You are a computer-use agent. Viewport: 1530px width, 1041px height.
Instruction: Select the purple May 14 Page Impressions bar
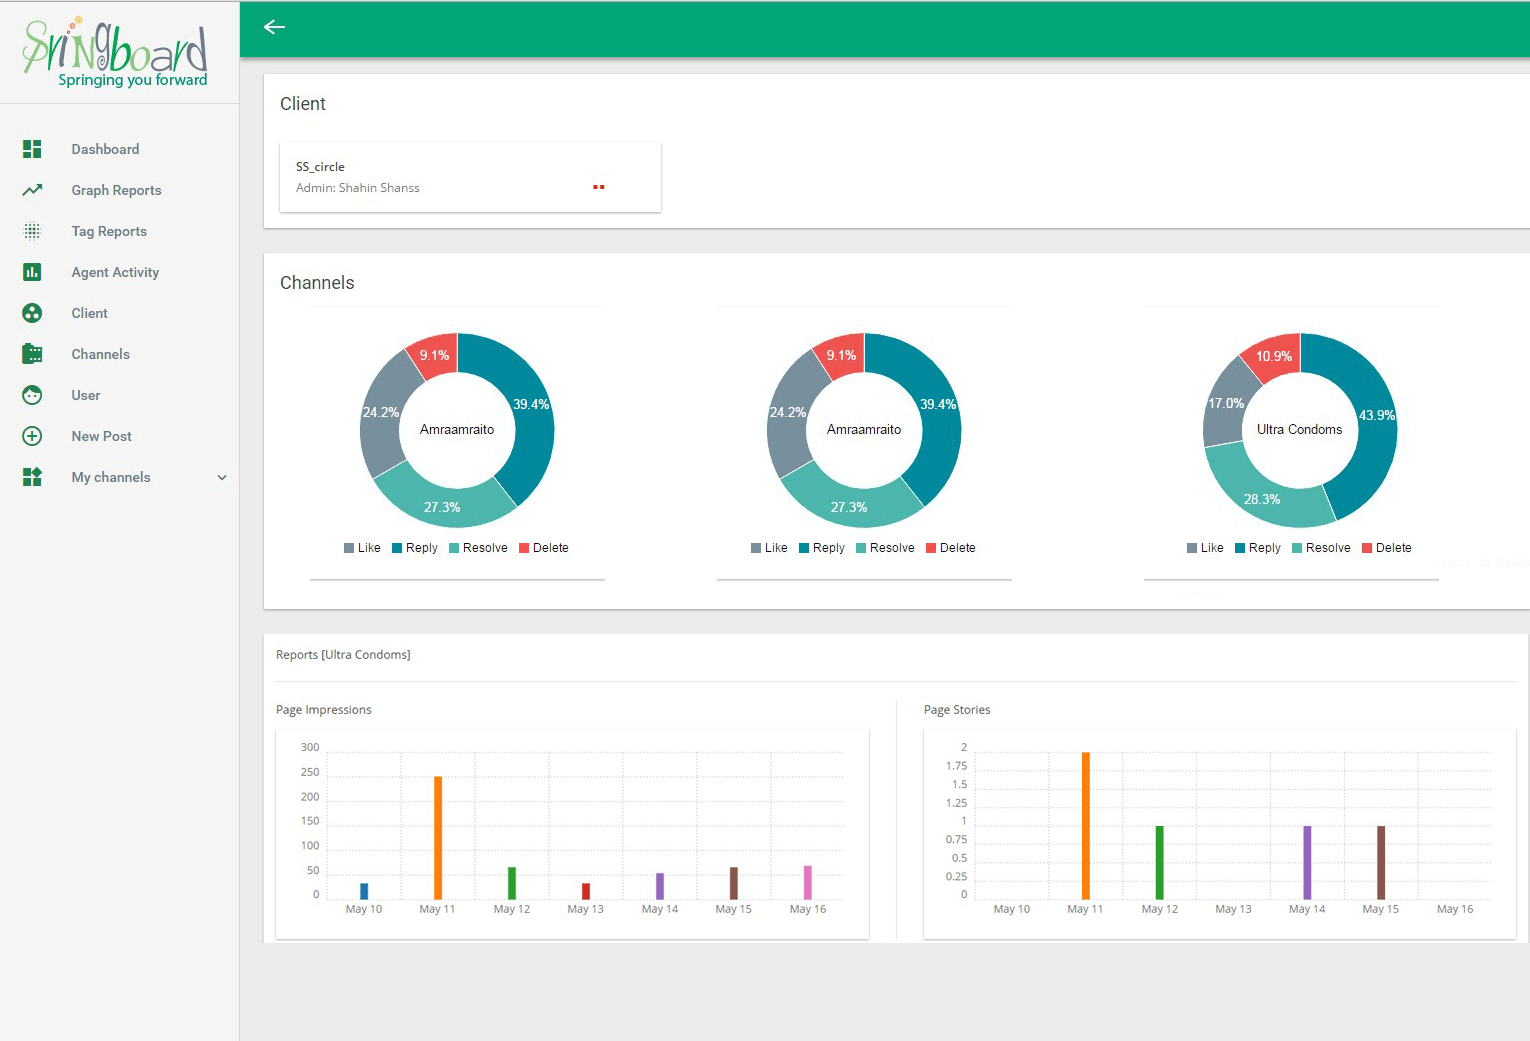(660, 886)
